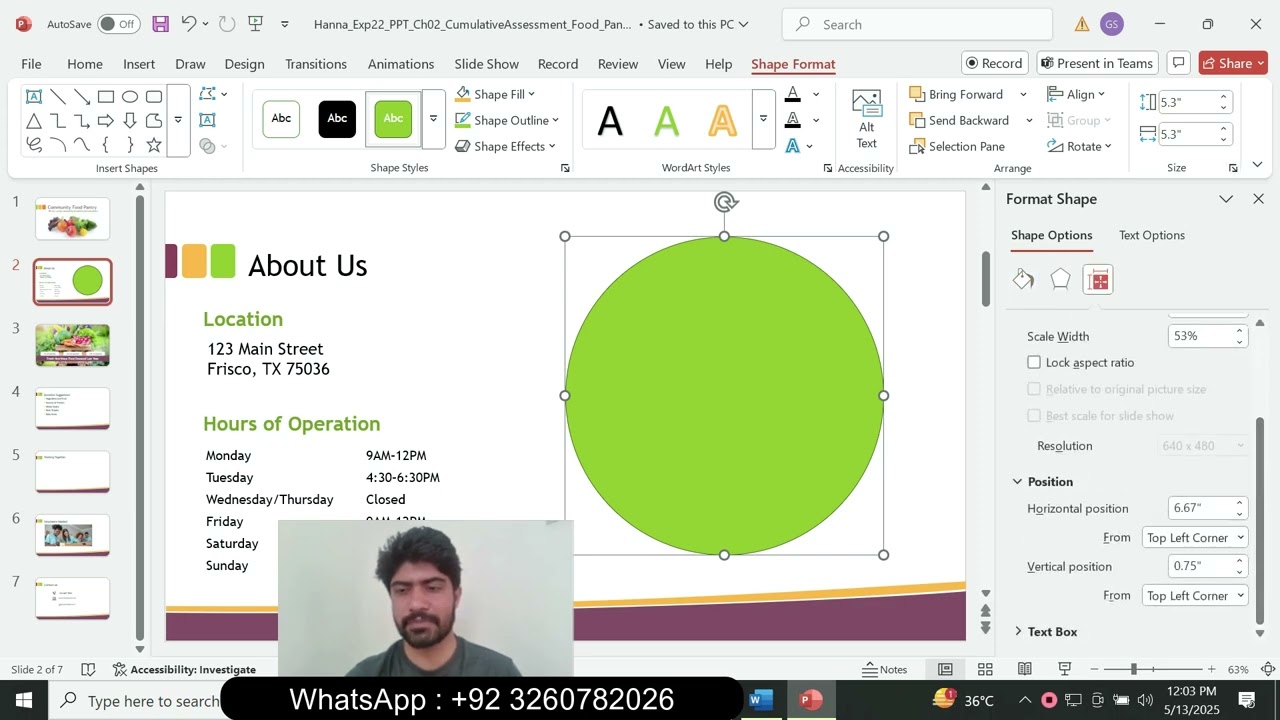Click the Horizontal position value field

(x=1201, y=508)
